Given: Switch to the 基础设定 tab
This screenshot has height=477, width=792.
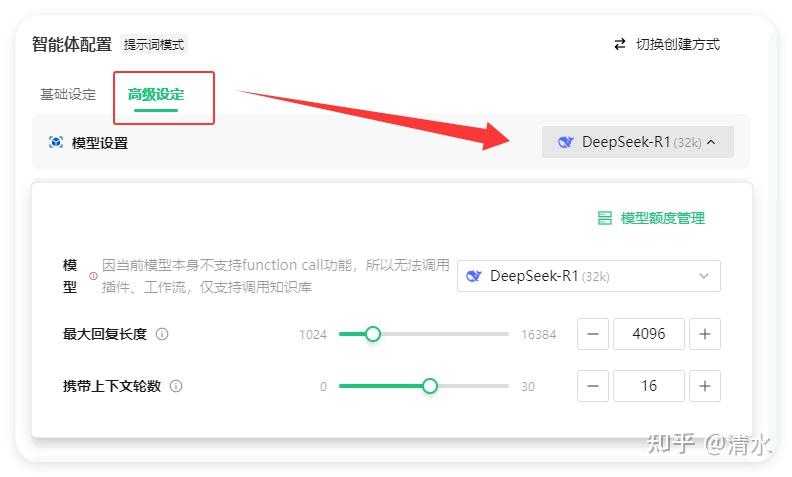Looking at the screenshot, I should [x=68, y=94].
